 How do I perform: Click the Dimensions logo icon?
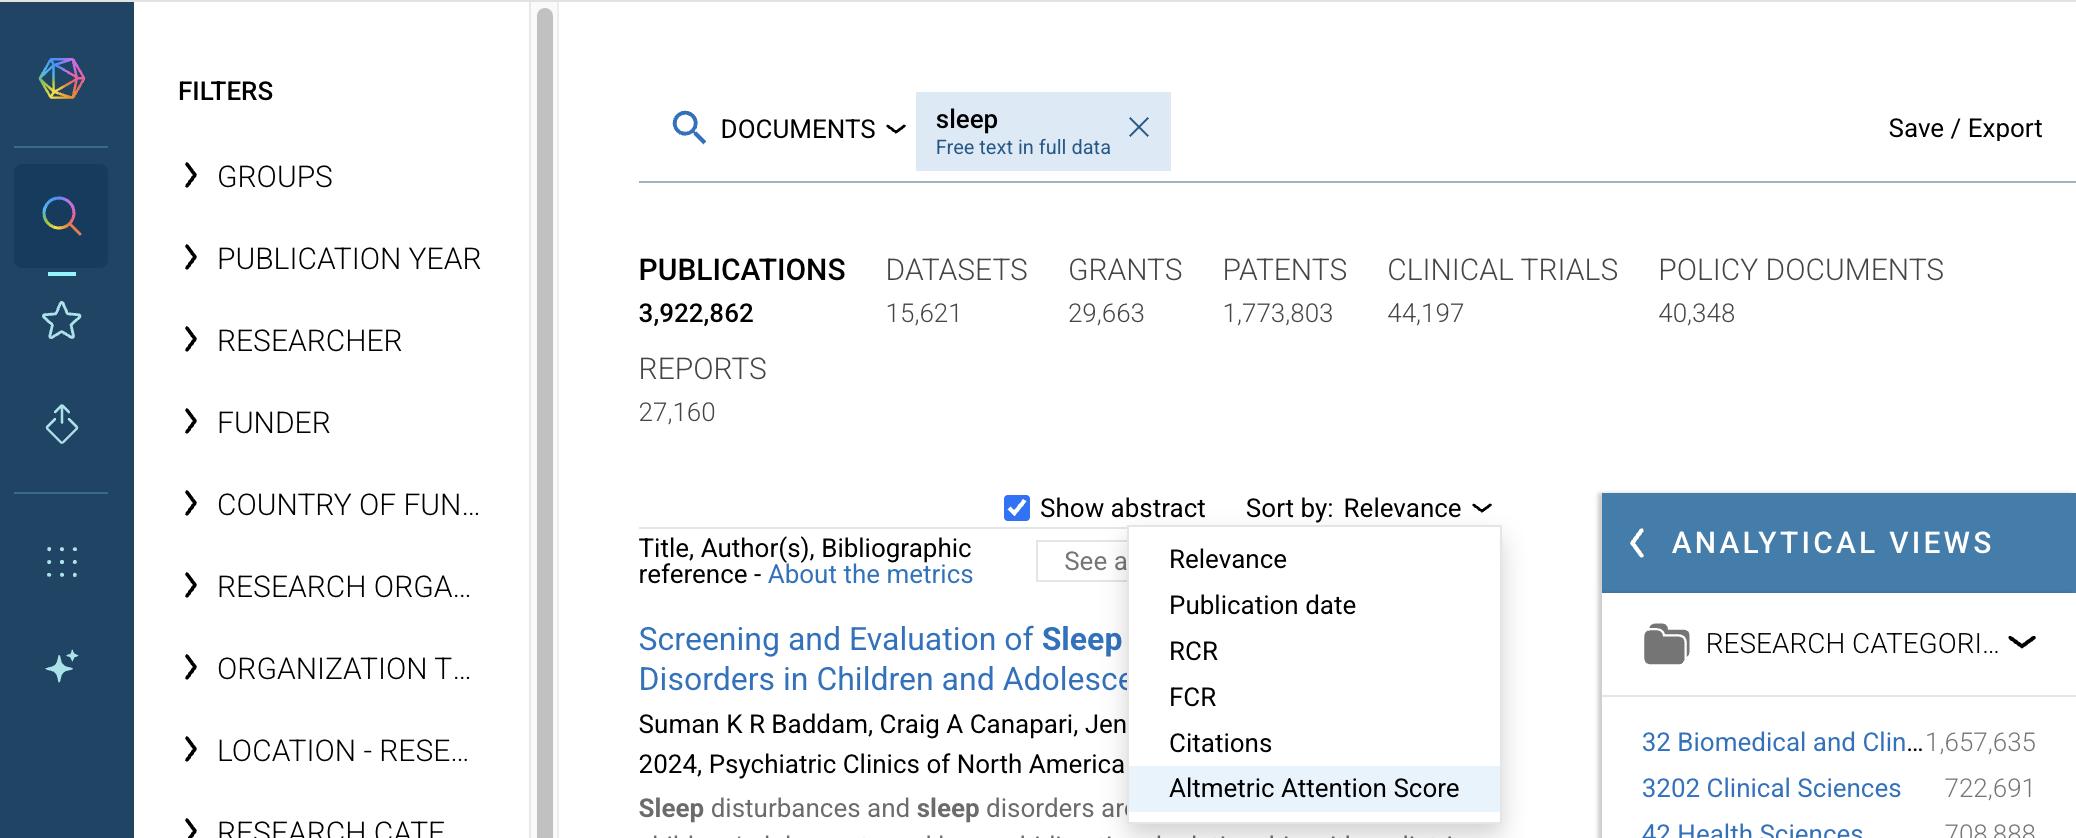coord(62,79)
